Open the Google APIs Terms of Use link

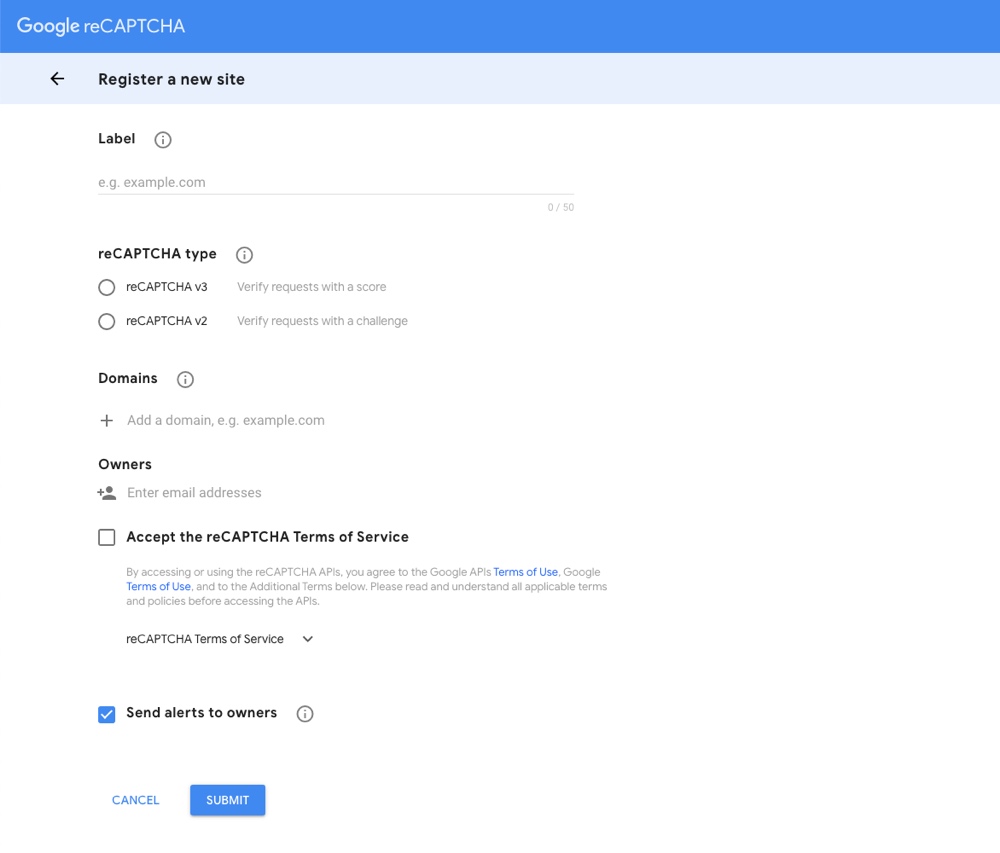pyautogui.click(x=525, y=572)
